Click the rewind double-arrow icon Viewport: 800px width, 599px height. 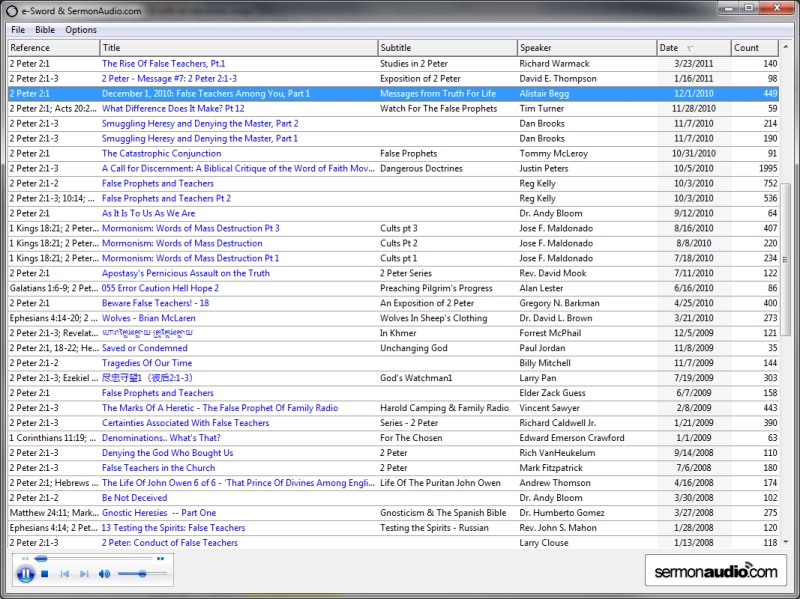click(x=25, y=559)
